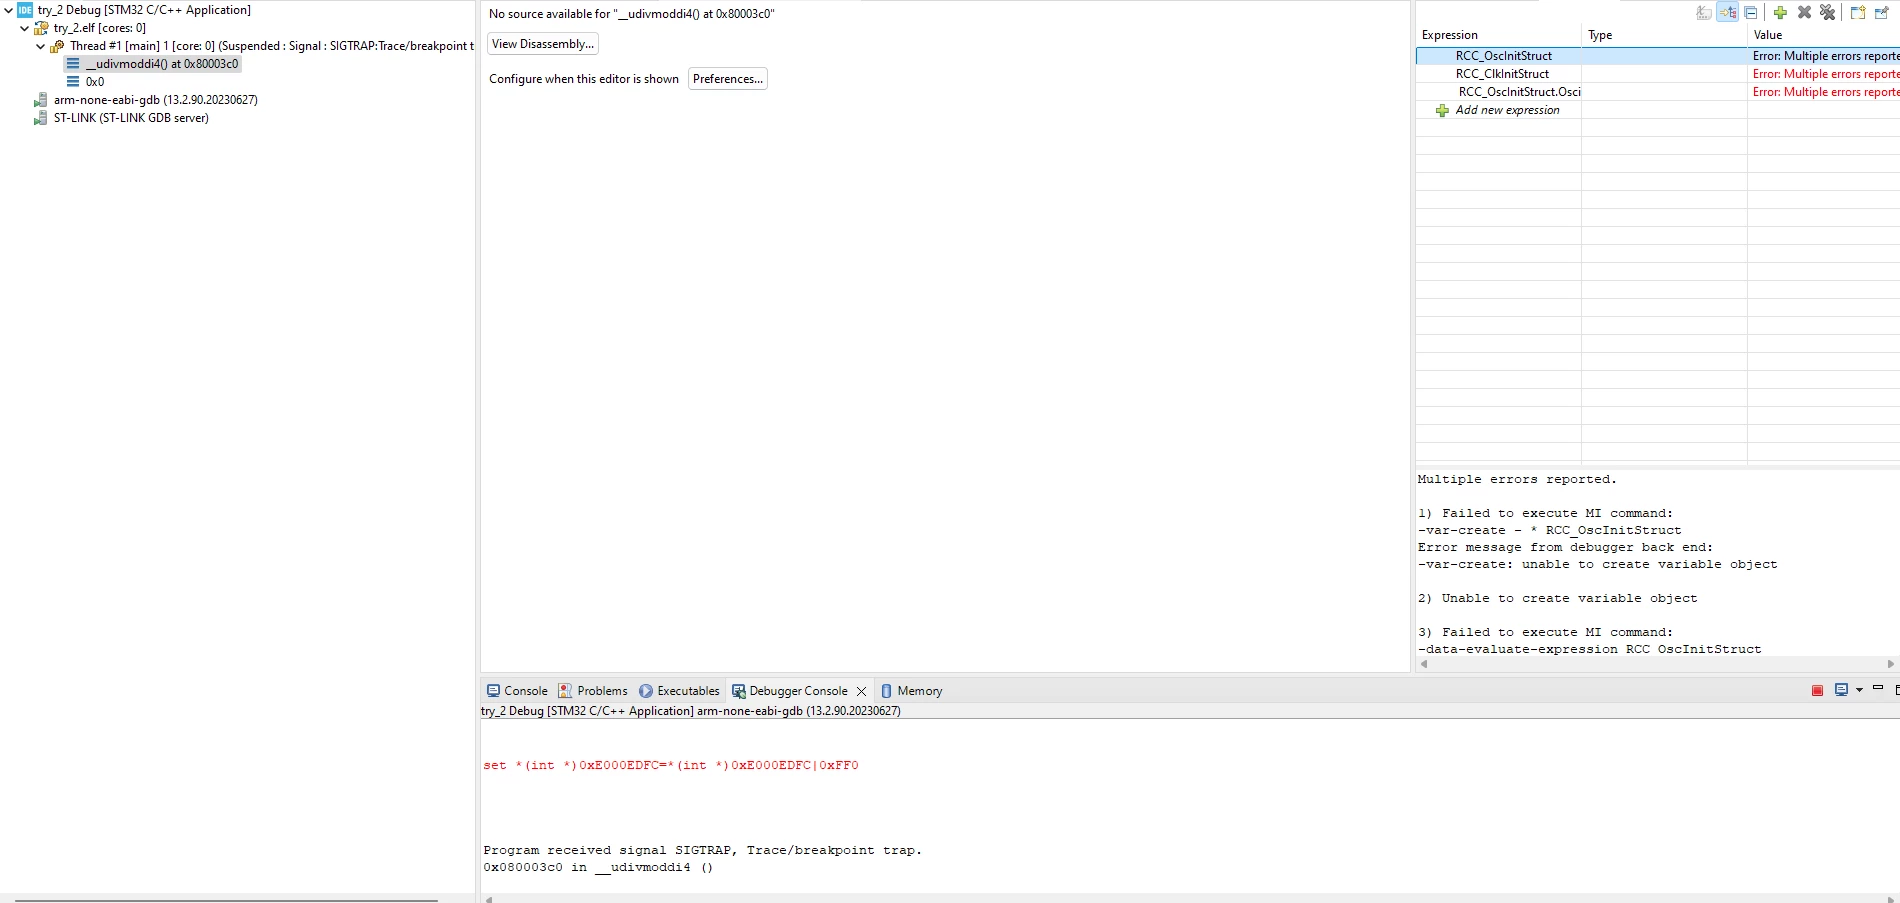Click the Expression column header

[x=1498, y=35]
